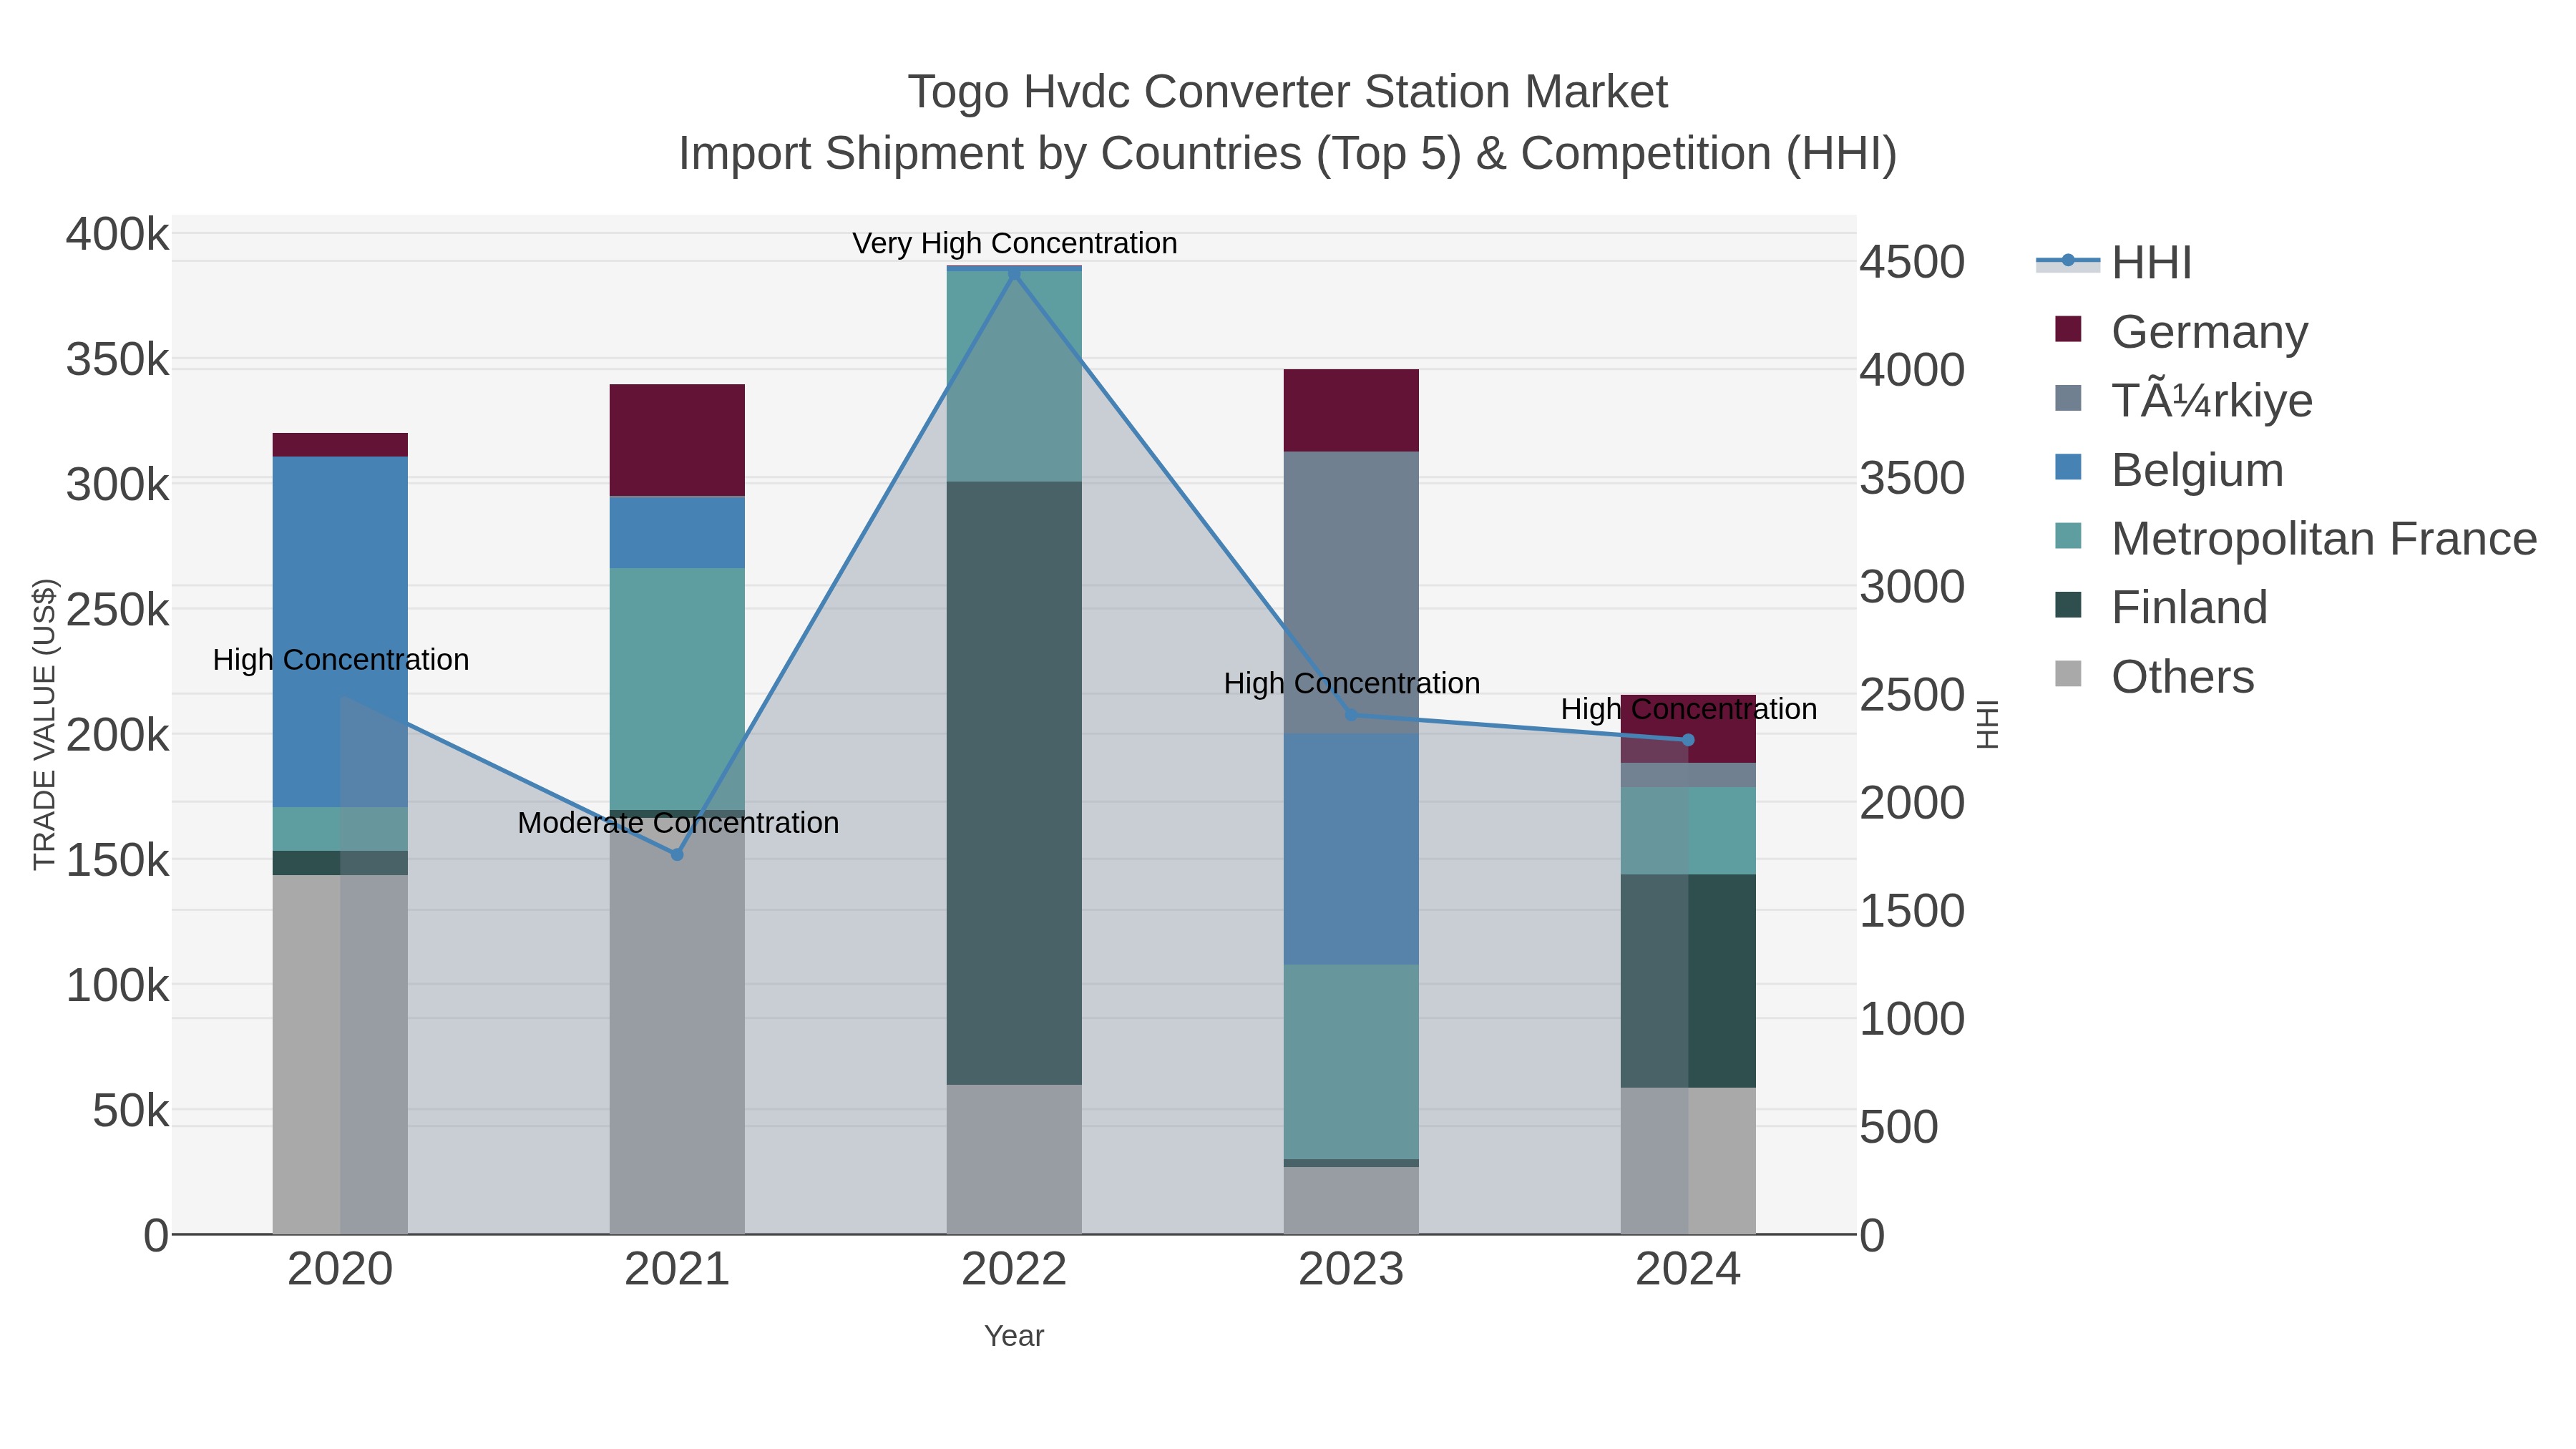The height and width of the screenshot is (1449, 2576).
Task: Click the 2020 'High Concentration' annotation
Action: 341,660
